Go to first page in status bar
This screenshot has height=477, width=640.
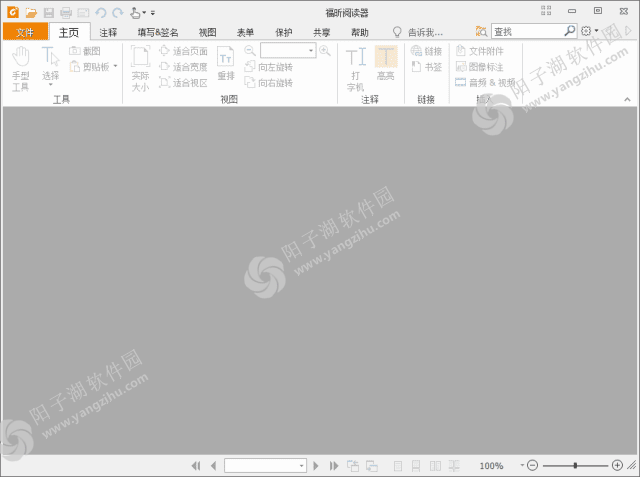pos(196,466)
